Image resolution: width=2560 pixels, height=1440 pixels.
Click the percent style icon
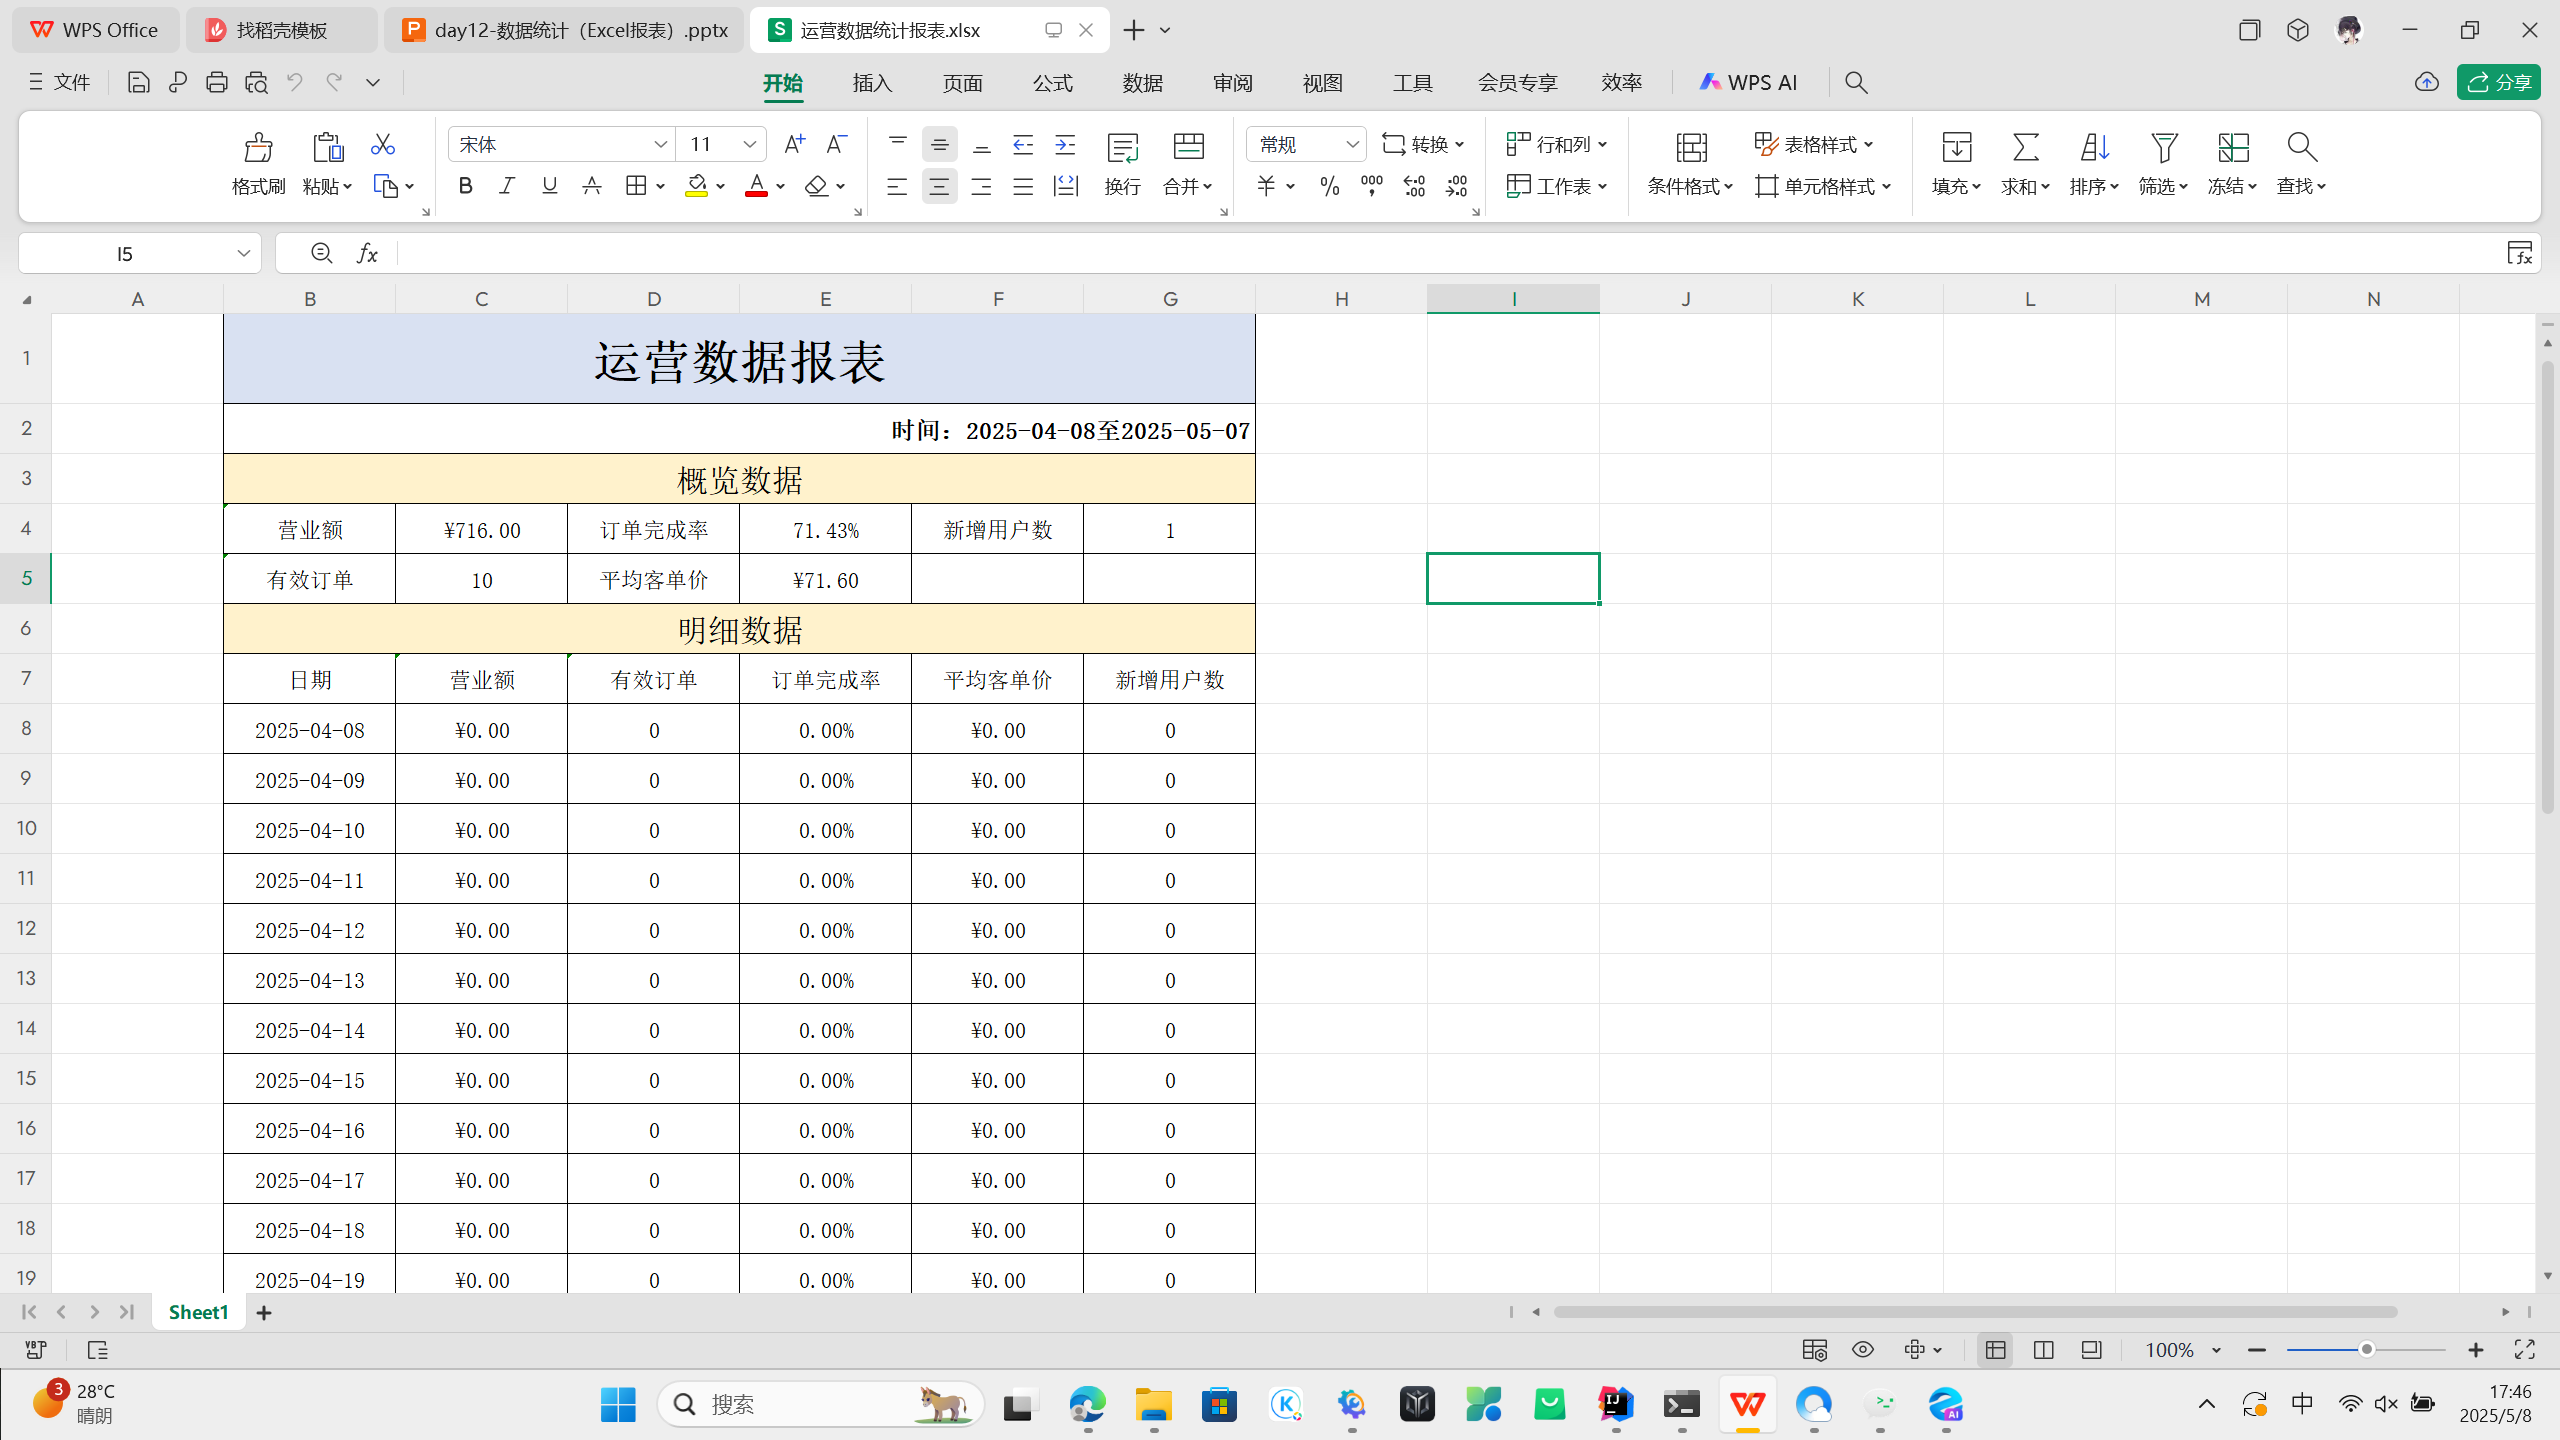pyautogui.click(x=1329, y=186)
